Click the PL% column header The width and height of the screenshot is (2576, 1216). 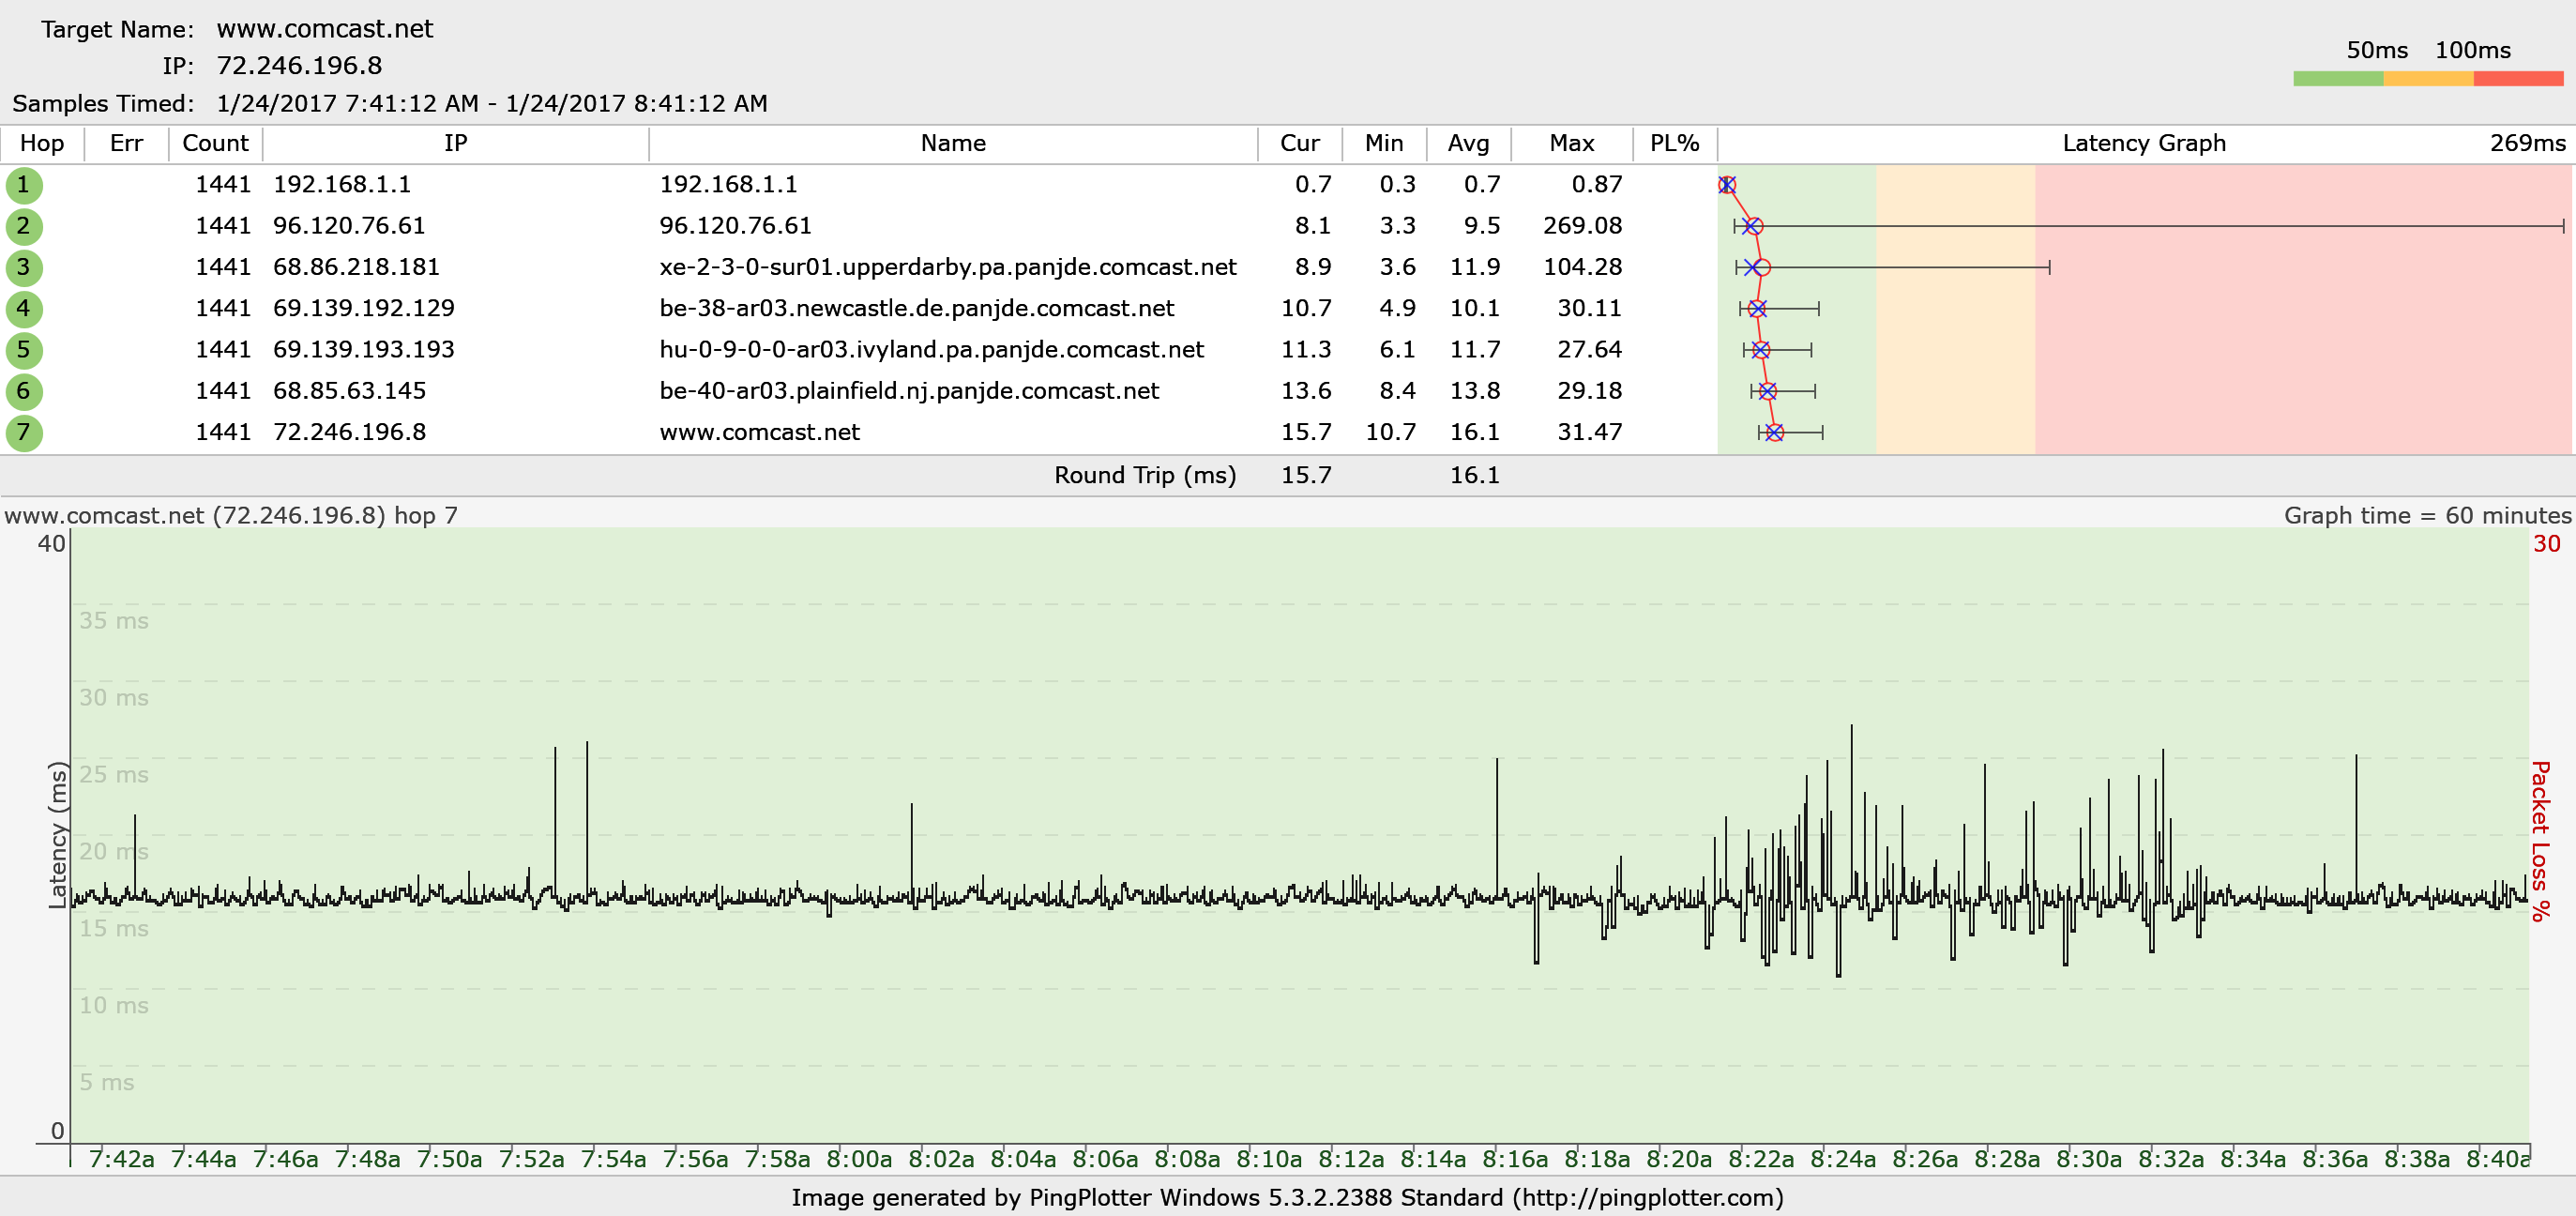tap(1674, 143)
